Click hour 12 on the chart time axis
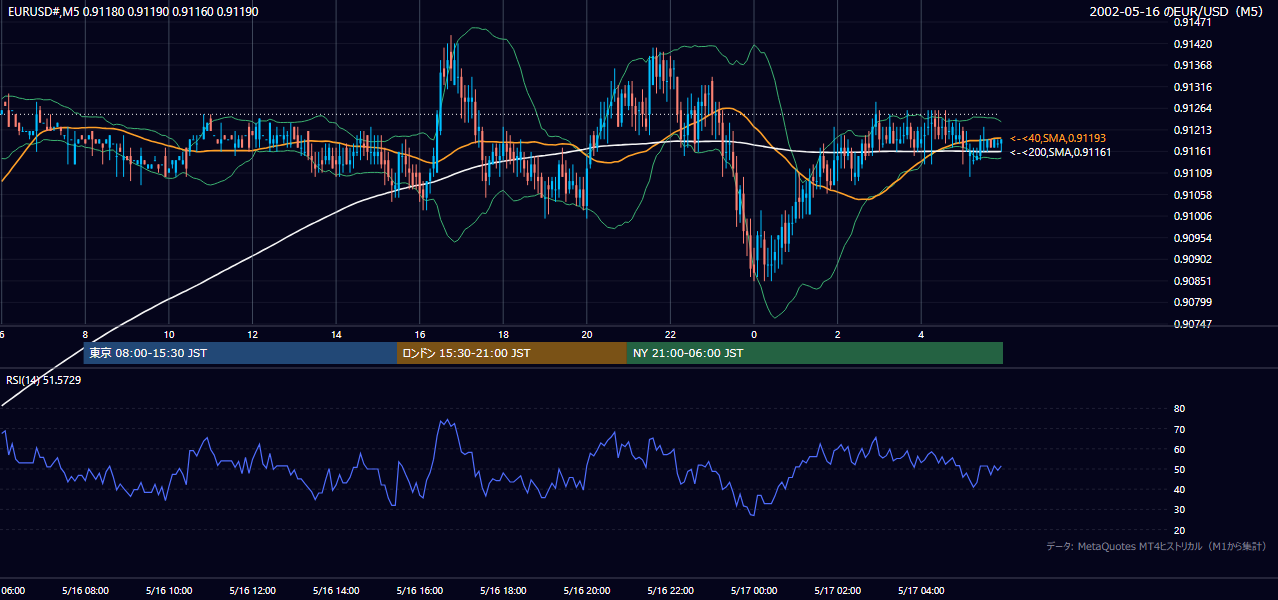 click(x=253, y=334)
